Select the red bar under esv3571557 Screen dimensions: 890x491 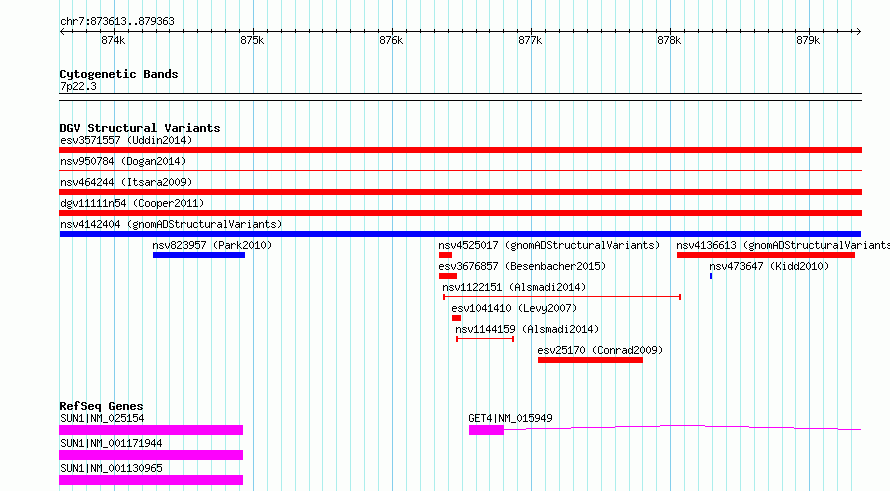(x=460, y=150)
